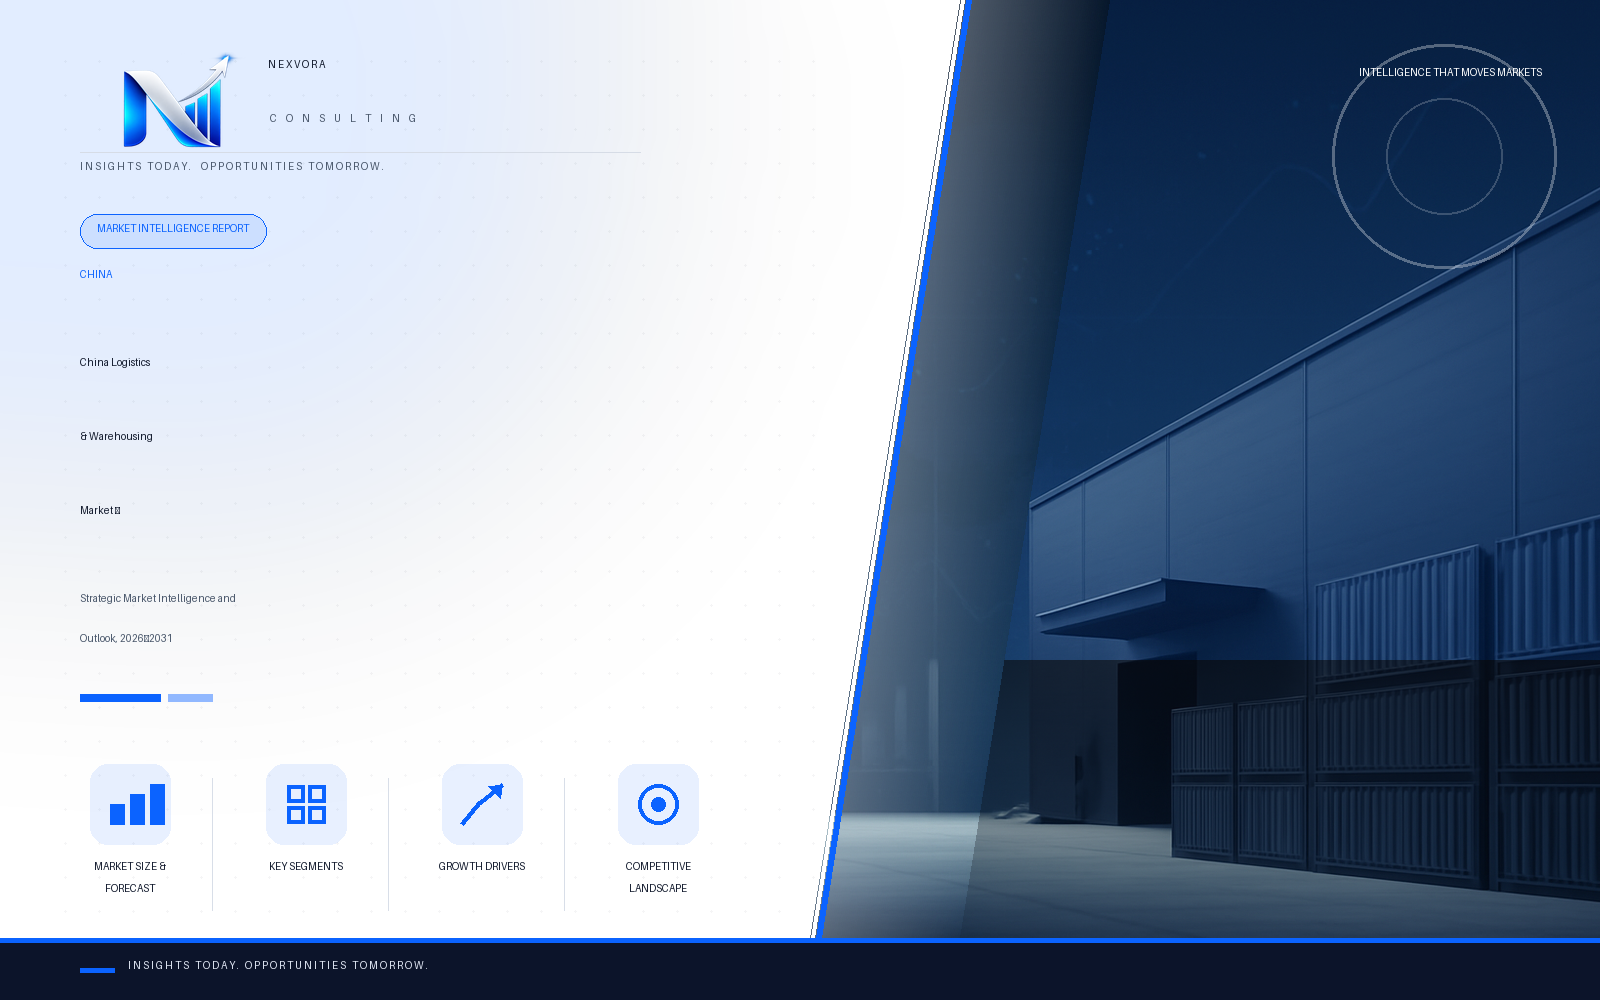Click the KEY SEGMENTS label

pyautogui.click(x=306, y=866)
